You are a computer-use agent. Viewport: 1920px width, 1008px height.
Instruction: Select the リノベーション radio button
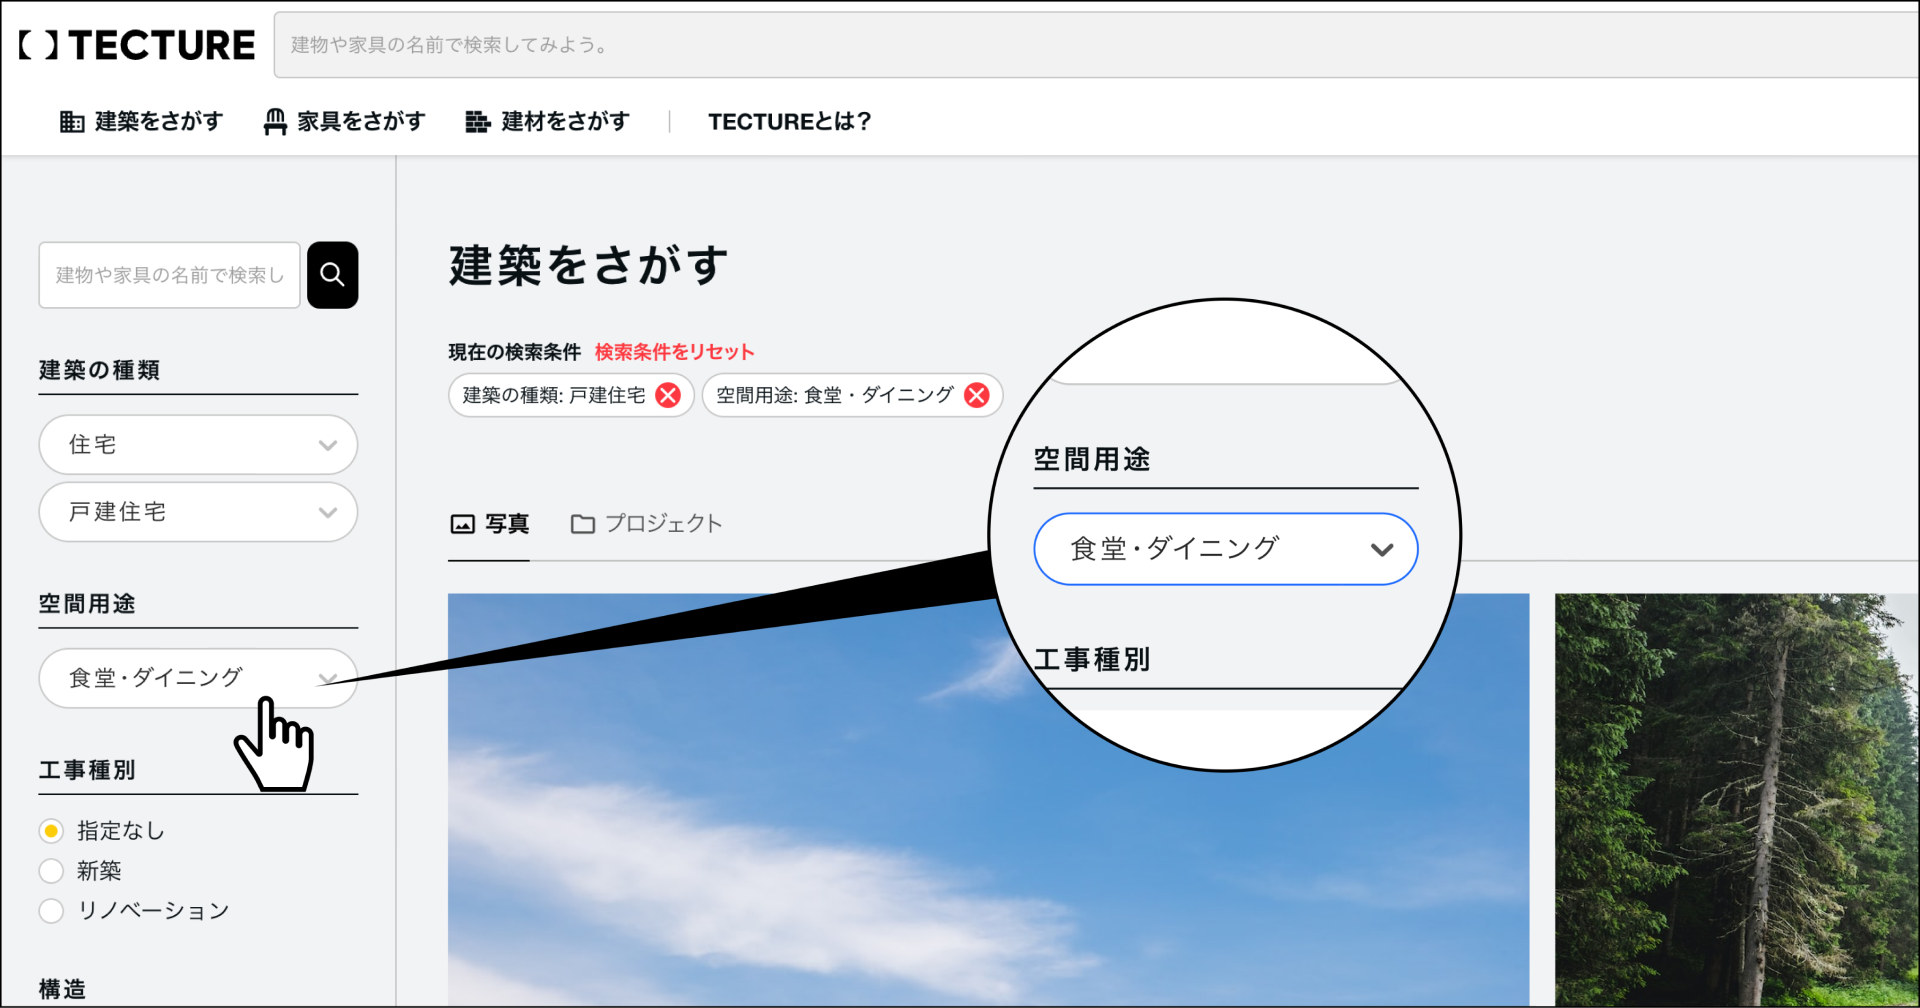click(51, 910)
